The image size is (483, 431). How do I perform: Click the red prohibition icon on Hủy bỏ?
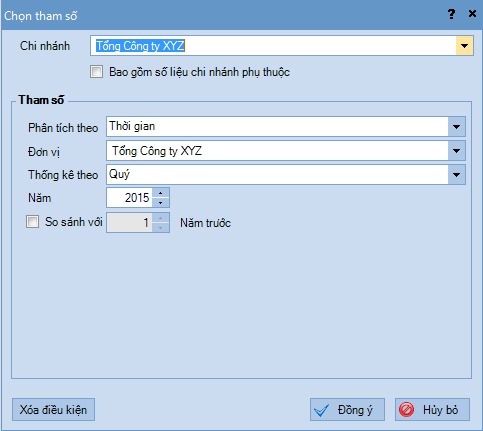click(406, 410)
